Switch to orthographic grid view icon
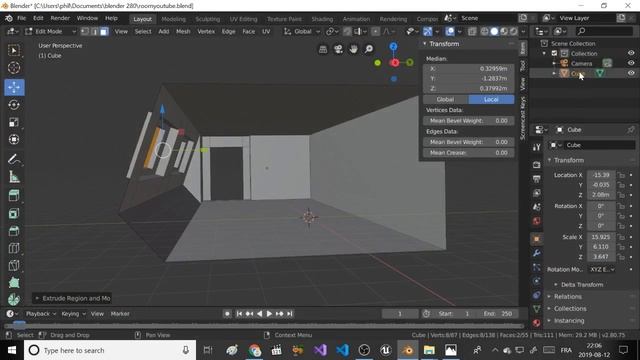 323,49
